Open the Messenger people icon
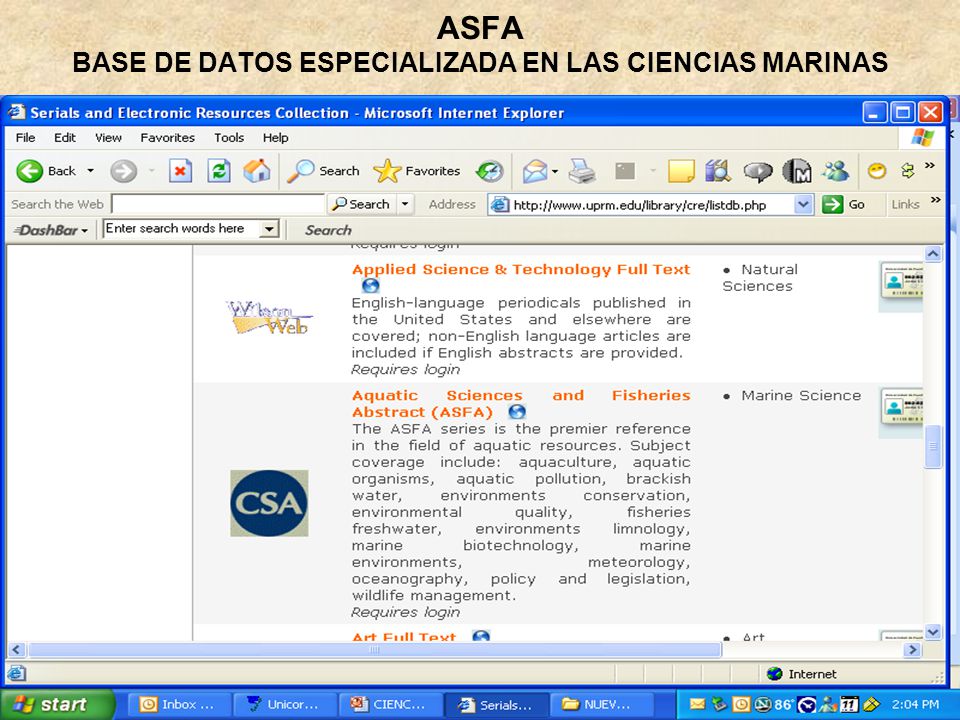Screen dimensions: 960x720 (835, 171)
